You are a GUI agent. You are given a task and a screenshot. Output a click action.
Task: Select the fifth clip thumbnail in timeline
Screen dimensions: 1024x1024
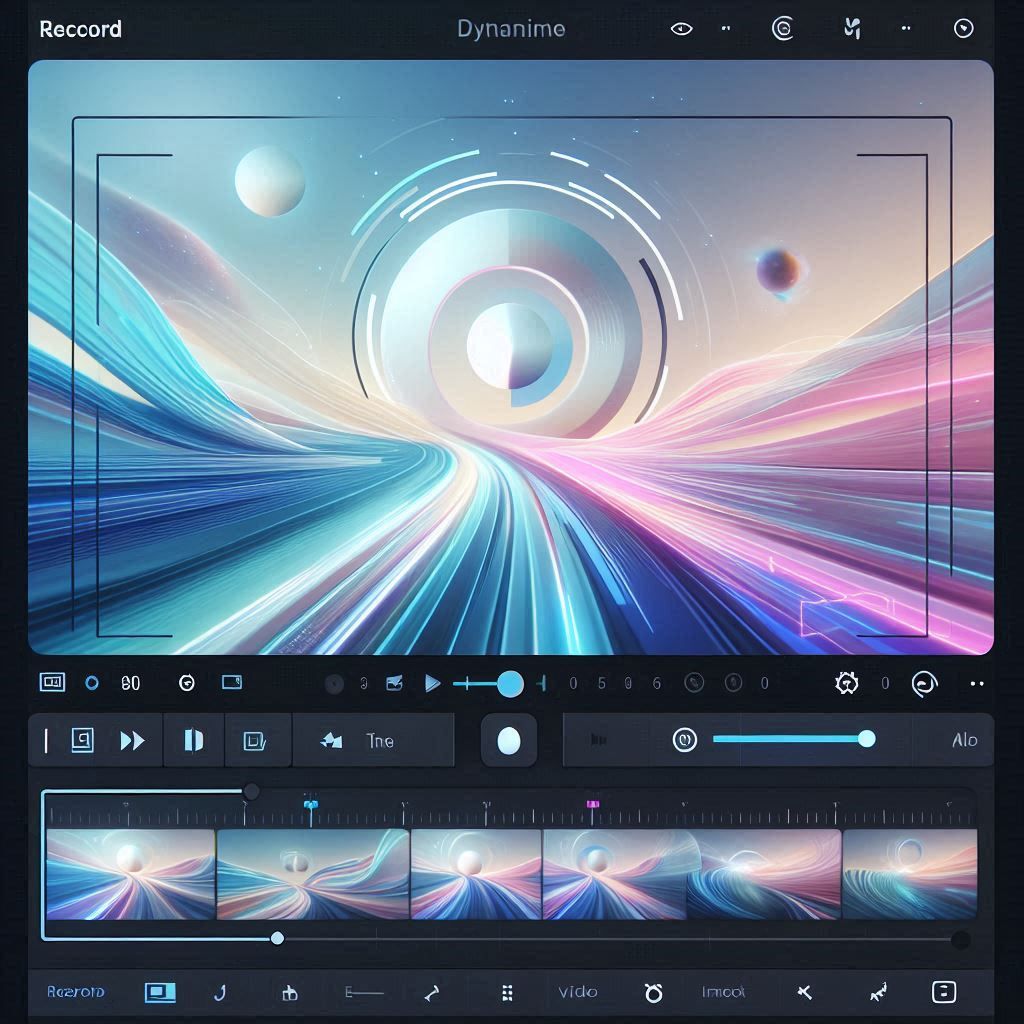(765, 874)
